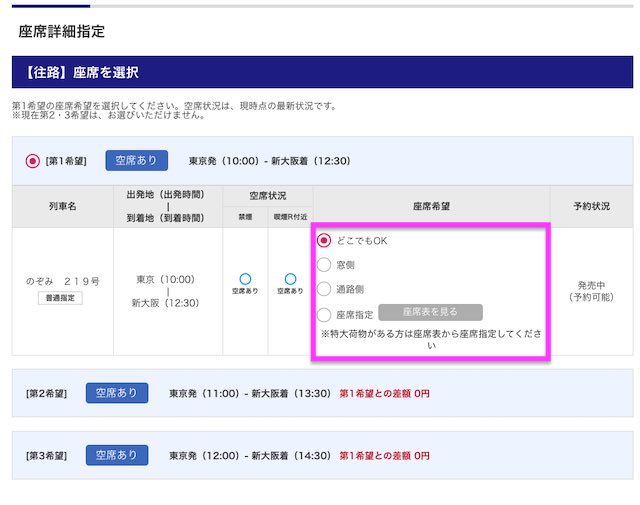Click the 喫煙R付近 availability circle icon
The height and width of the screenshot is (505, 640).
290,279
